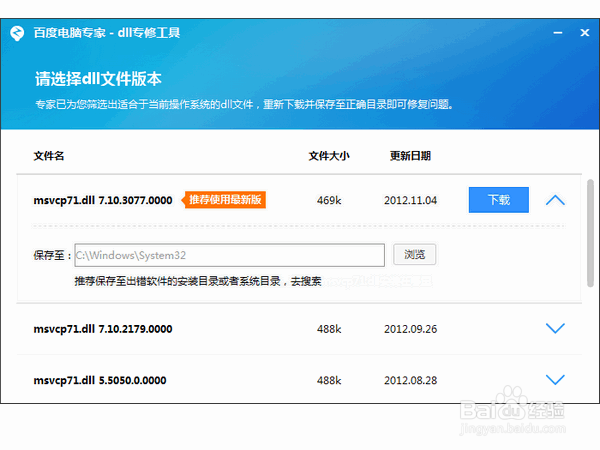Click the 文件大小 column header

[329, 156]
